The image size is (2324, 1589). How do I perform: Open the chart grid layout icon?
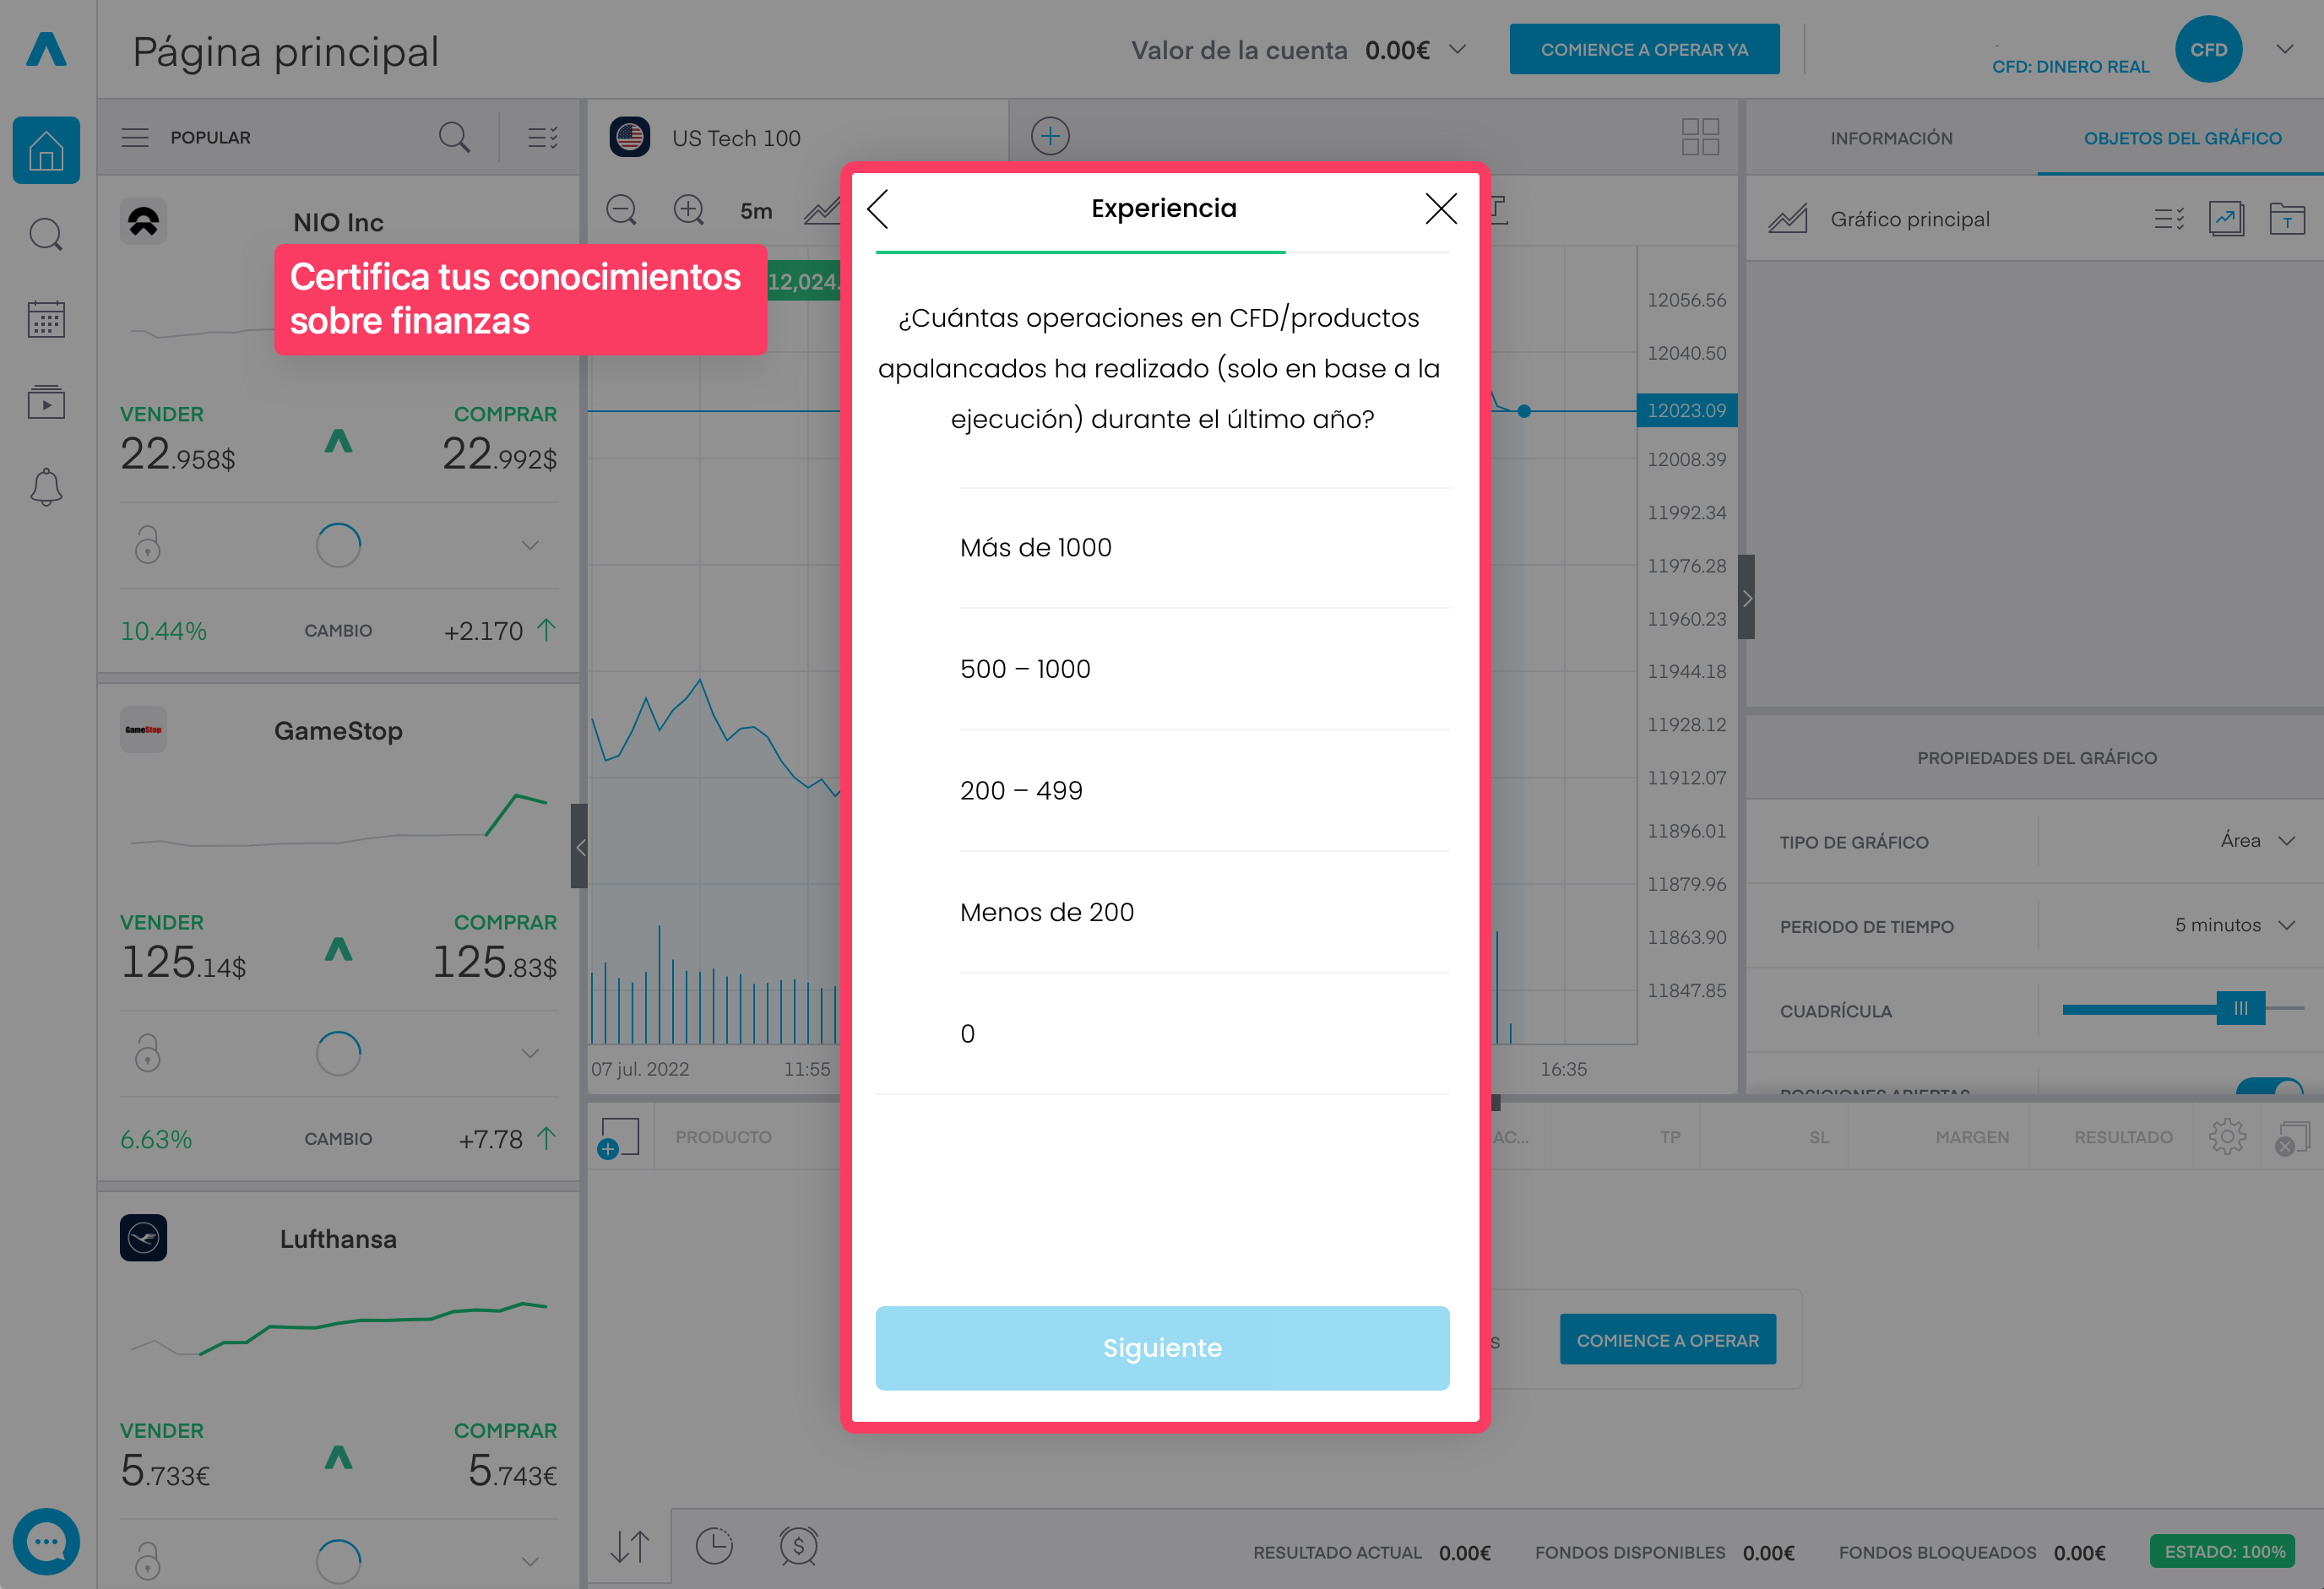click(x=1700, y=136)
